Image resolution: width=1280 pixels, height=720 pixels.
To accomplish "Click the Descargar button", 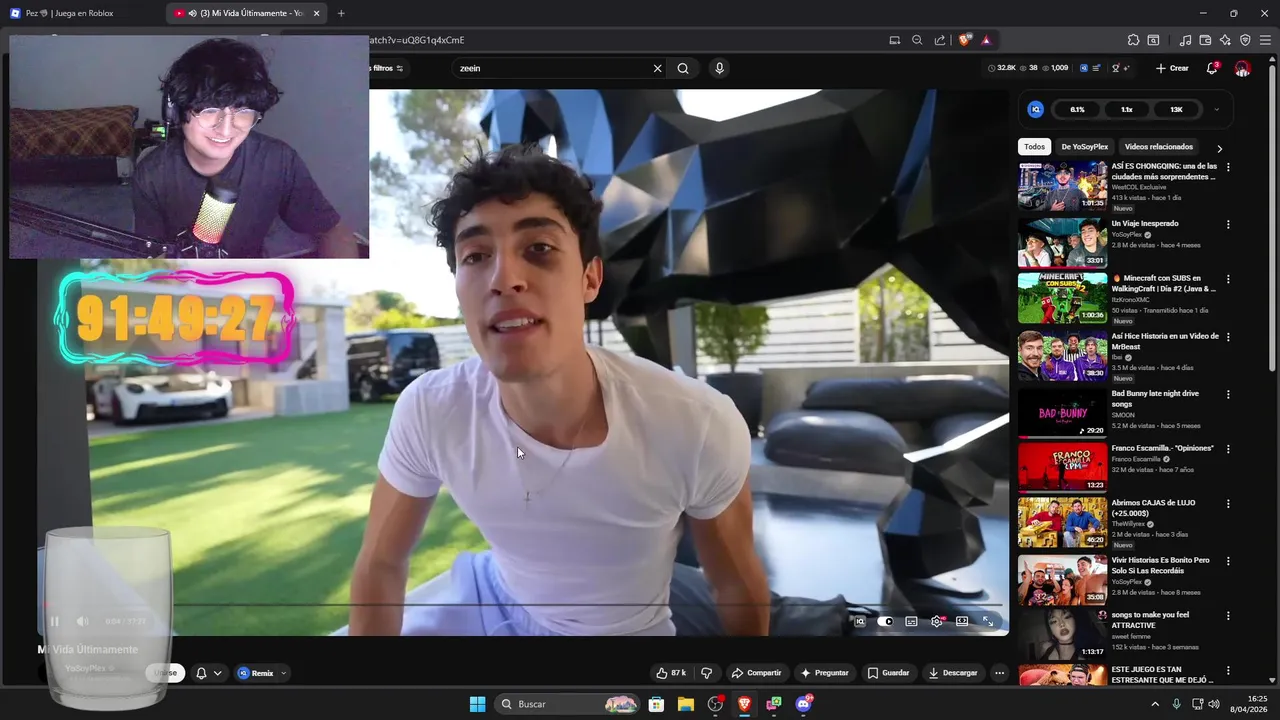I will (x=952, y=673).
